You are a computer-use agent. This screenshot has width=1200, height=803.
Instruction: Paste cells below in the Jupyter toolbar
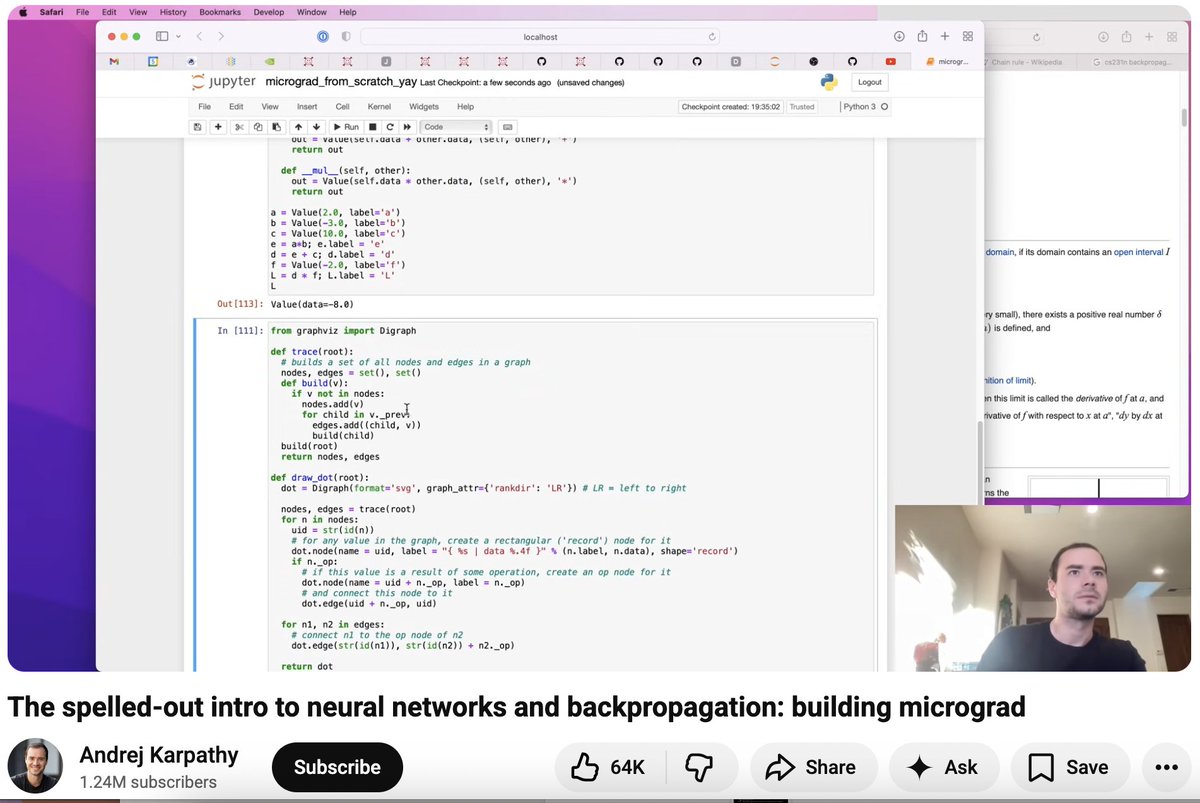[275, 127]
